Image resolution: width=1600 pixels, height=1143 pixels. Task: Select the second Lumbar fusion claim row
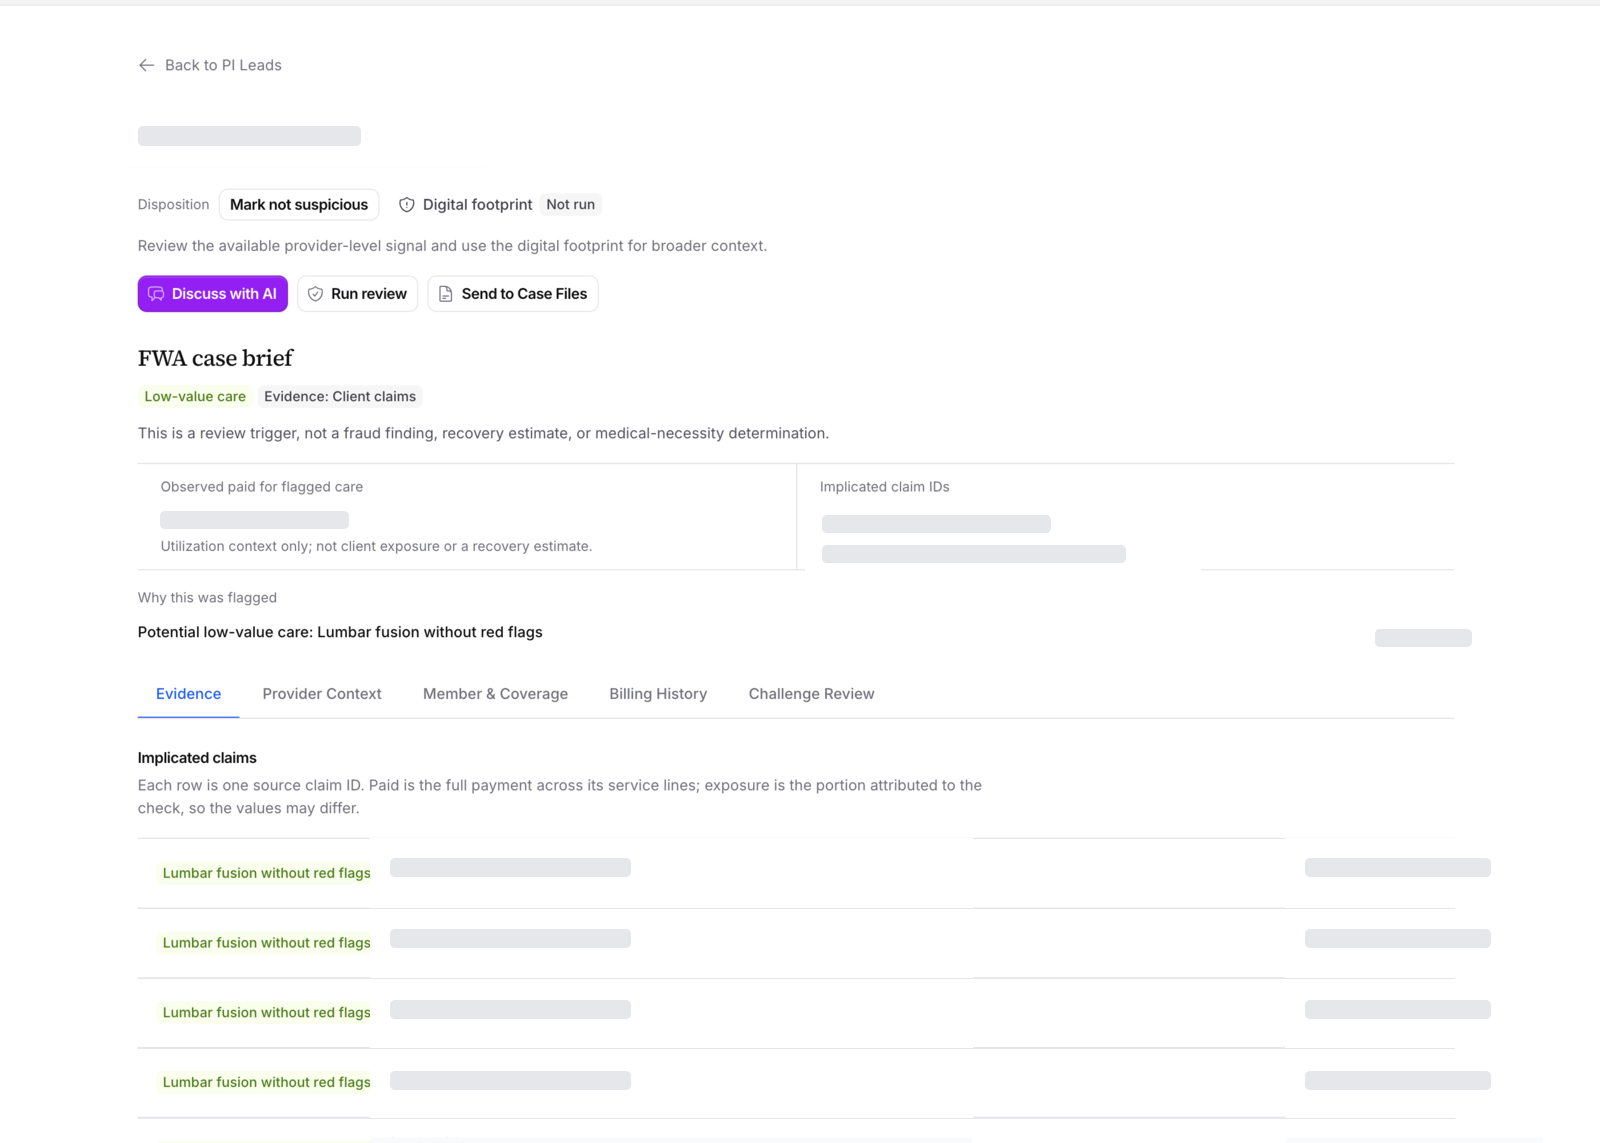coord(796,943)
